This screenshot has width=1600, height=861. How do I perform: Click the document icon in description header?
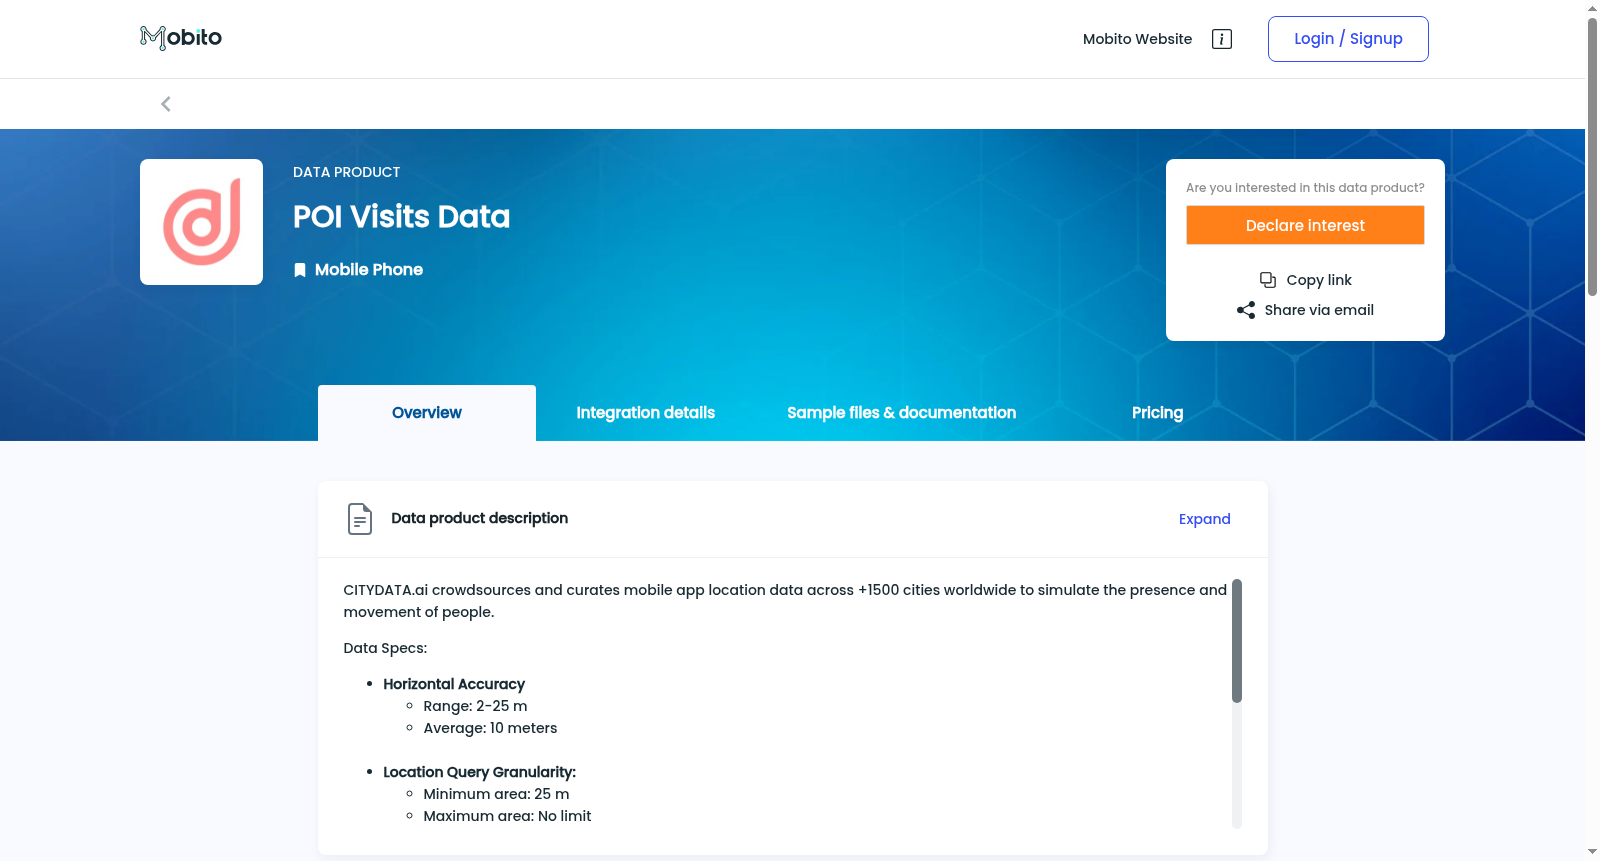(x=360, y=519)
